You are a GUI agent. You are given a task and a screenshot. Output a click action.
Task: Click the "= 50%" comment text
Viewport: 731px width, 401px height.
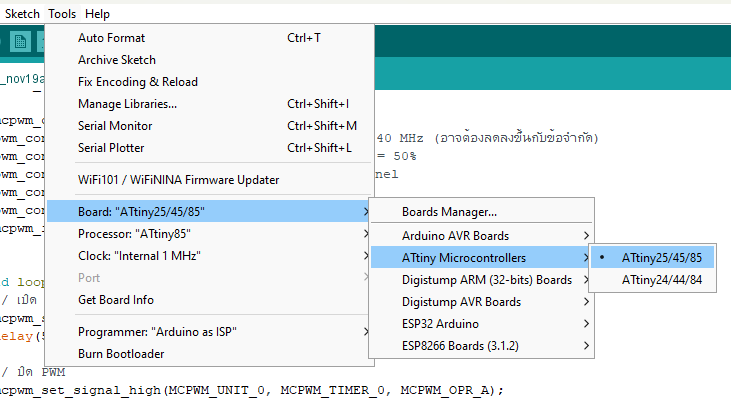pos(396,156)
